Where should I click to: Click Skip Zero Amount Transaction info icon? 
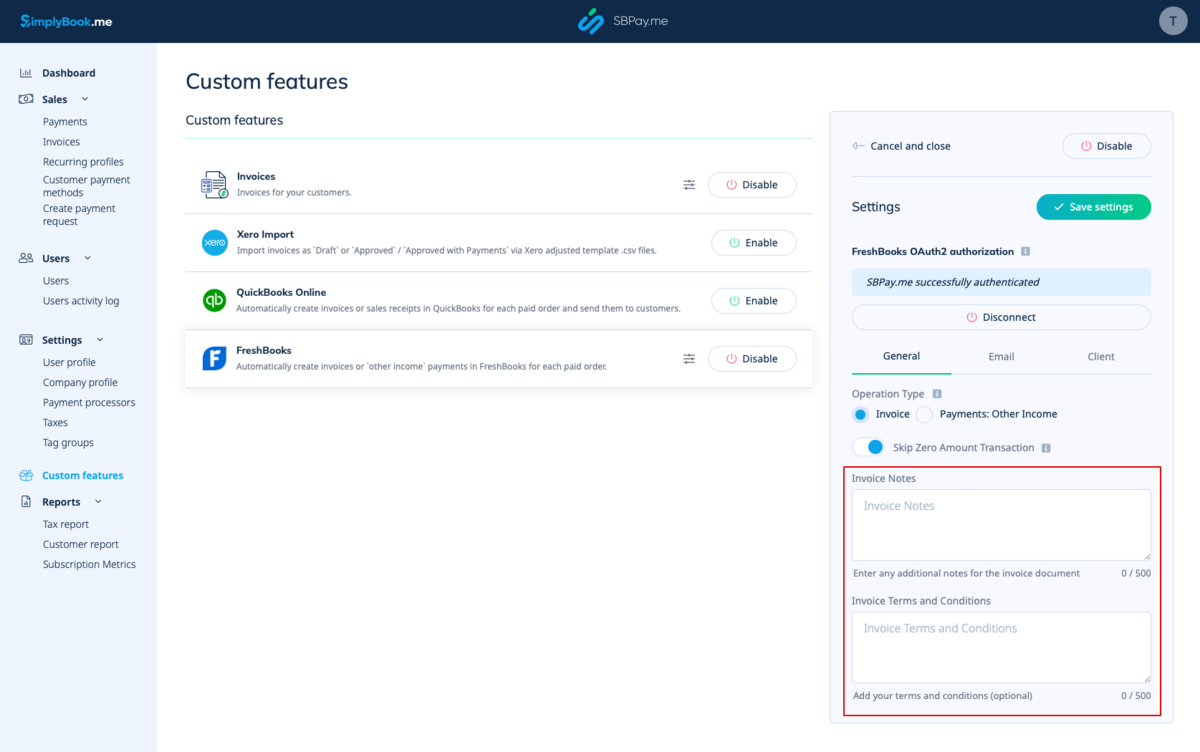click(x=1046, y=448)
